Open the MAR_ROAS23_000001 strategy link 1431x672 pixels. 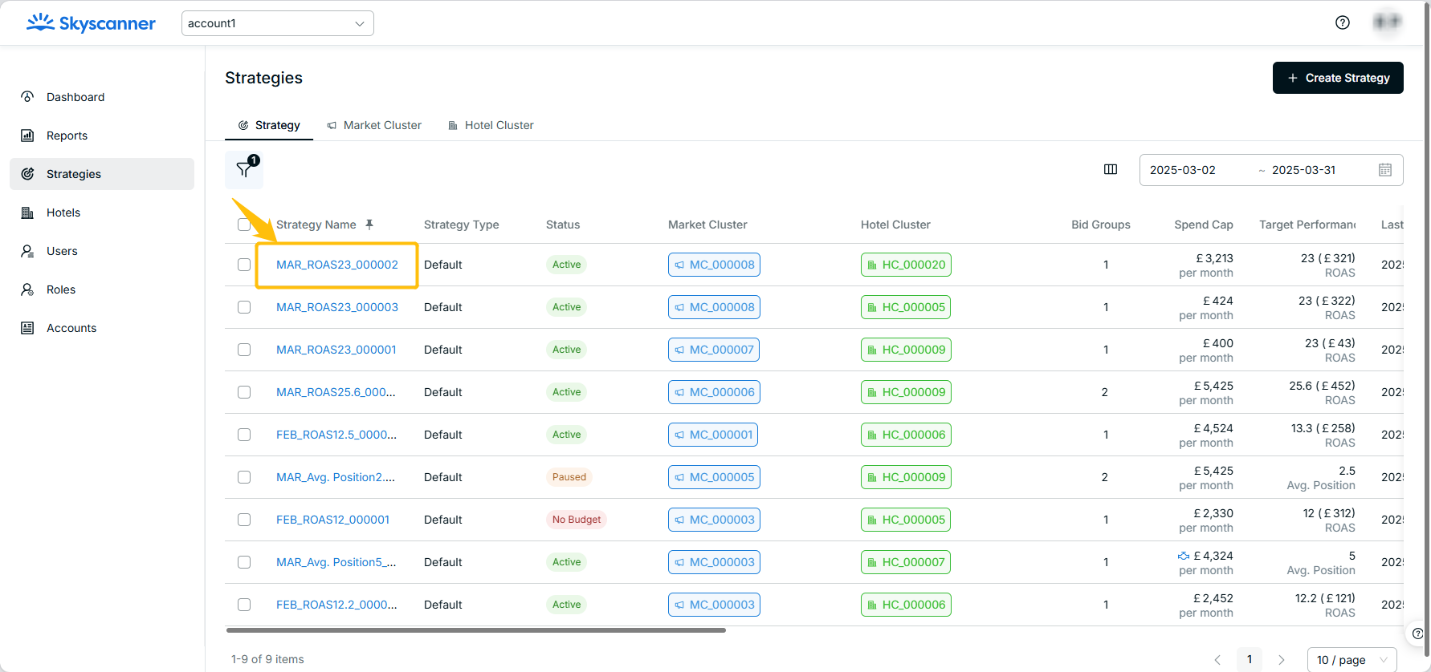336,350
